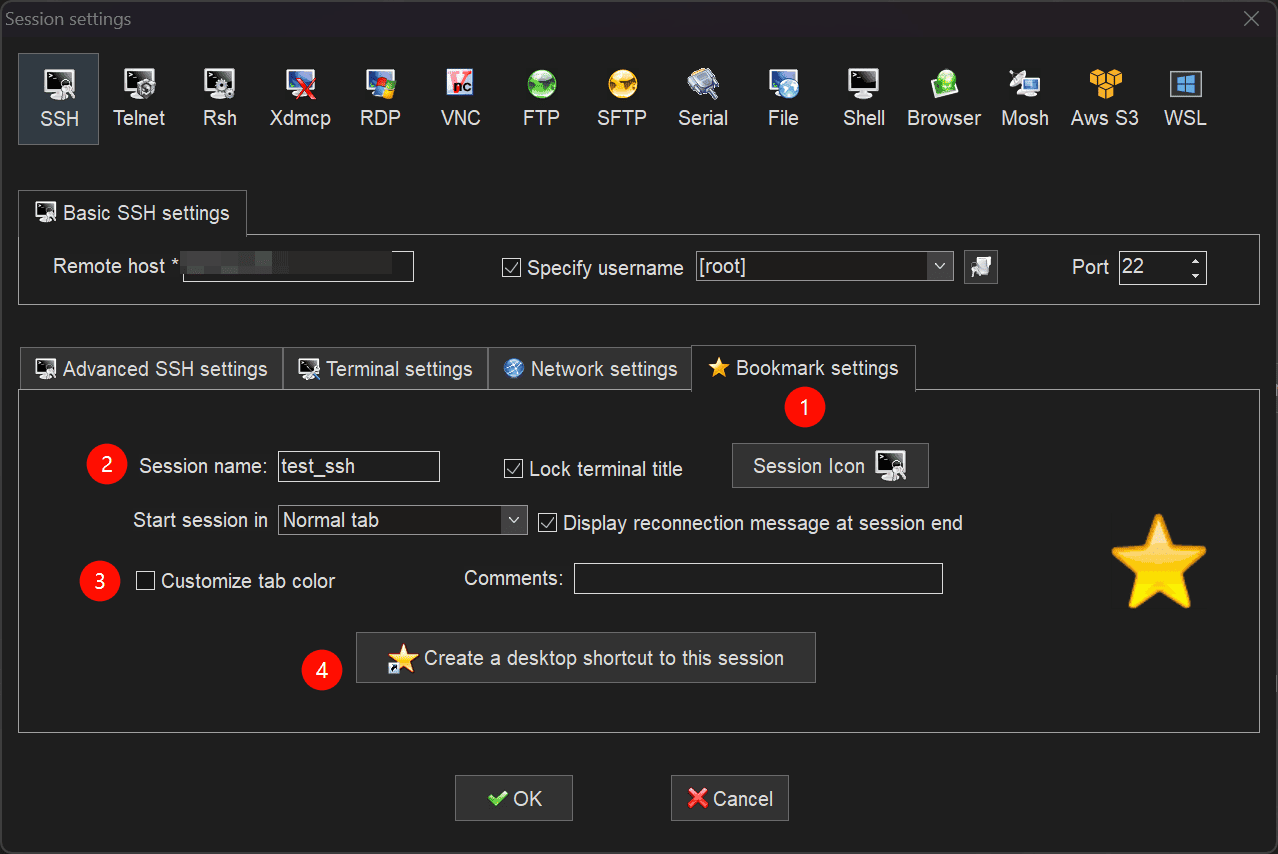Disable Display reconnection message checkbox

pyautogui.click(x=547, y=523)
